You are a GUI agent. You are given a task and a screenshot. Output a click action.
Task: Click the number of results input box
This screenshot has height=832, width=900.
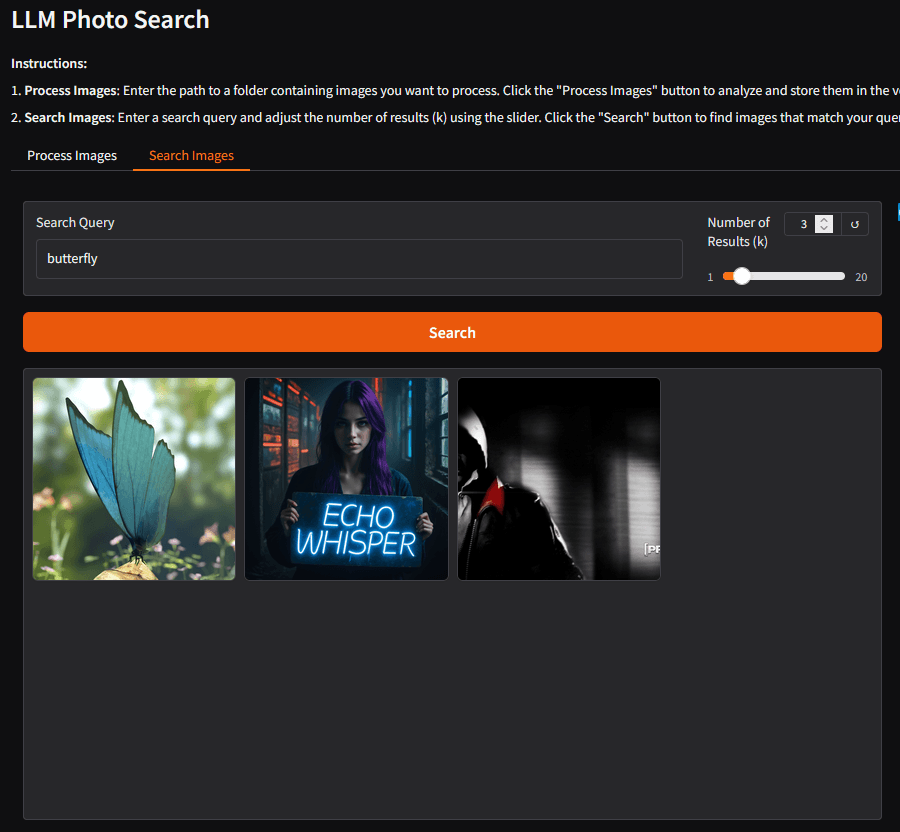pos(801,225)
